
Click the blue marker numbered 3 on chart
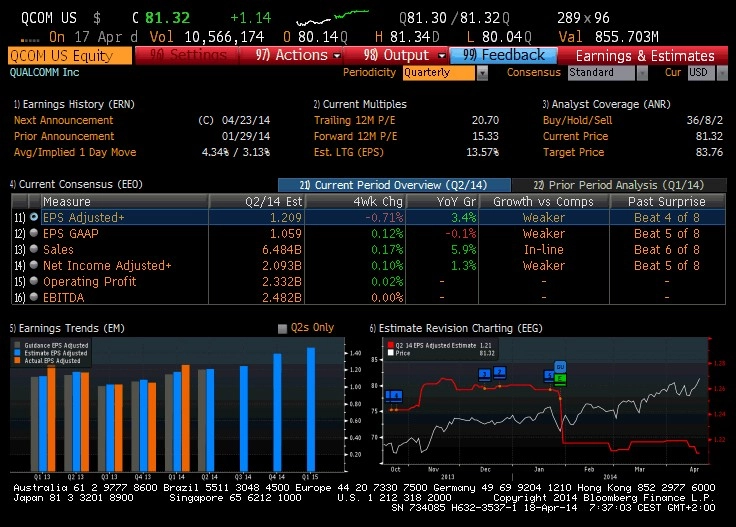tap(484, 374)
